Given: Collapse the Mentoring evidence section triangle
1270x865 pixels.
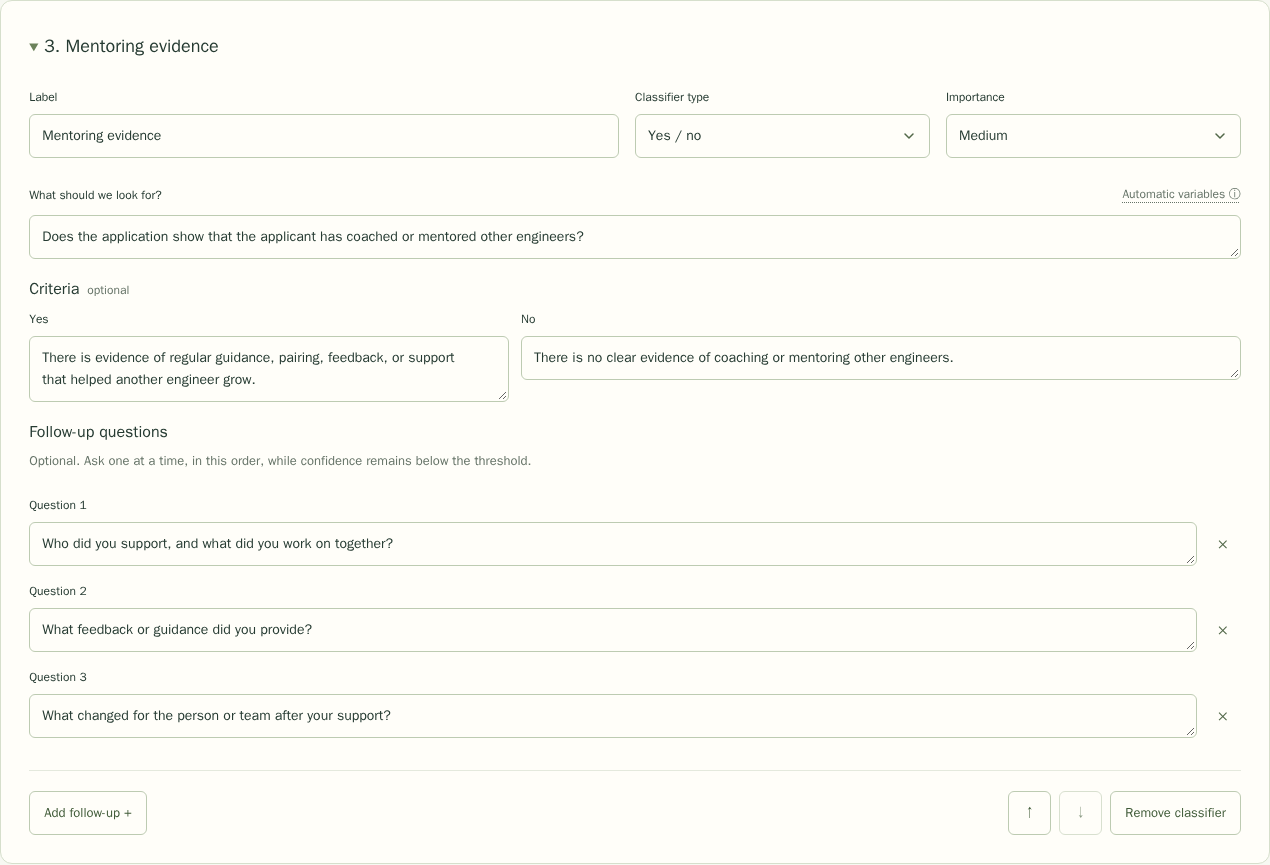Looking at the screenshot, I should click(x=34, y=47).
